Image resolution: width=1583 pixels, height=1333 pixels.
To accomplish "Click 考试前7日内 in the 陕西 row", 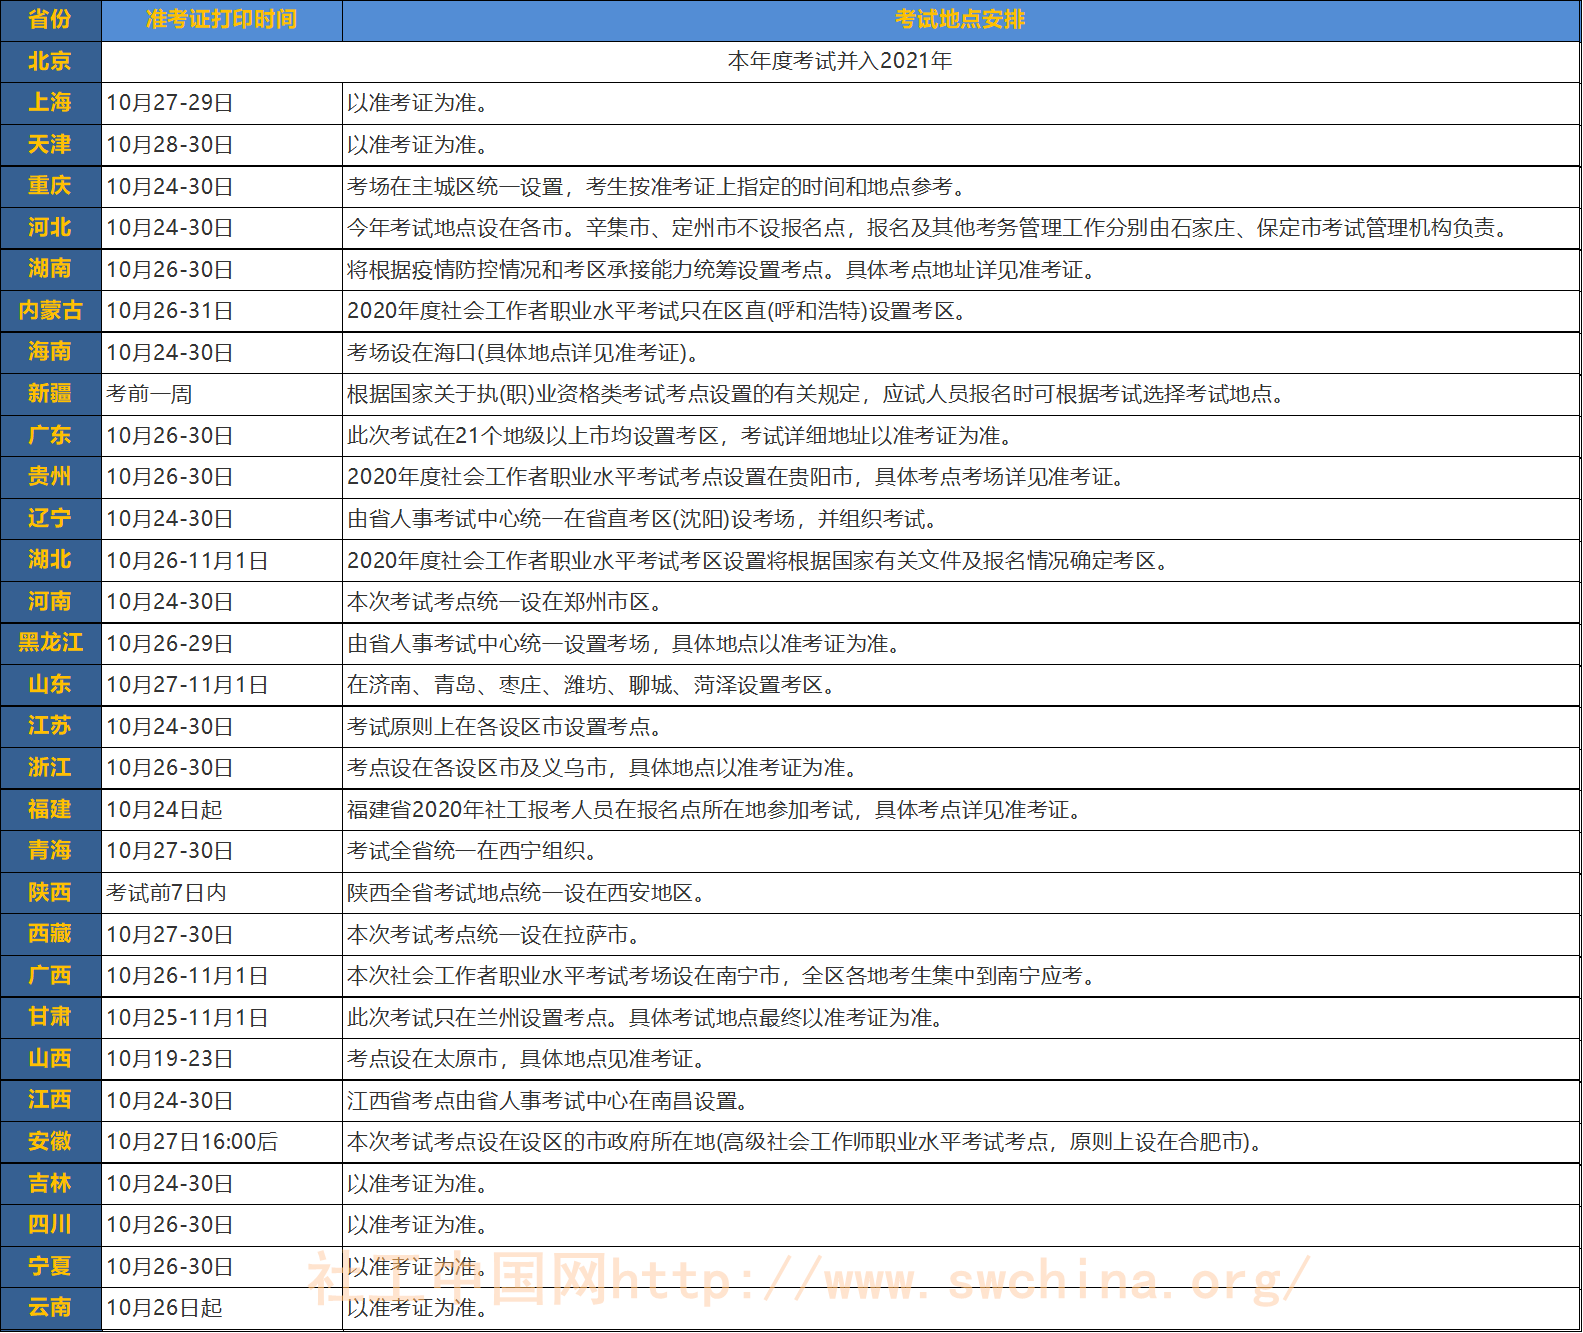I will (166, 893).
